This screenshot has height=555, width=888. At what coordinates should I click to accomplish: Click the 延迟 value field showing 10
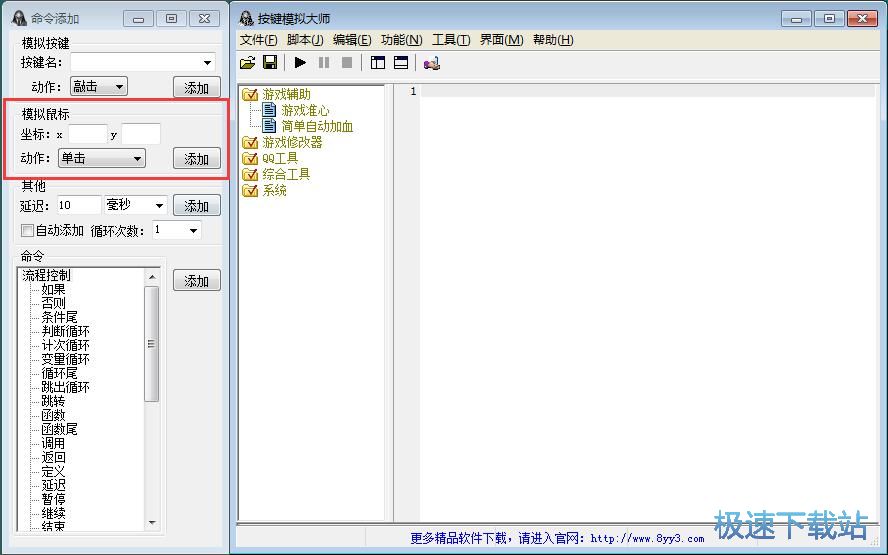79,205
